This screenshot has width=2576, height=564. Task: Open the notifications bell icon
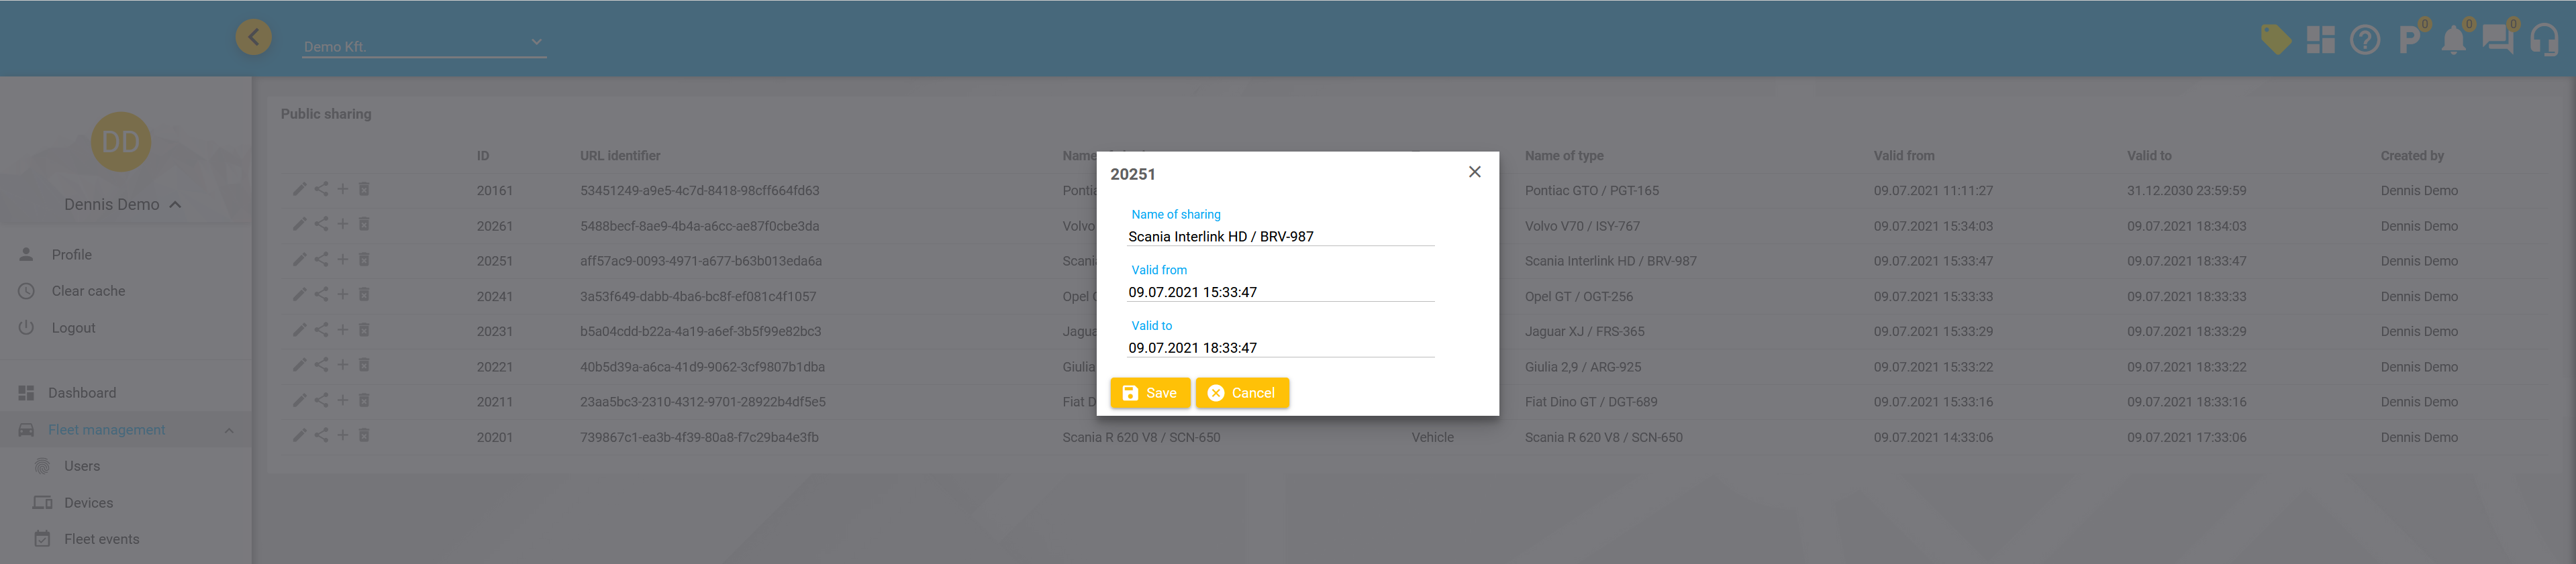[2452, 40]
